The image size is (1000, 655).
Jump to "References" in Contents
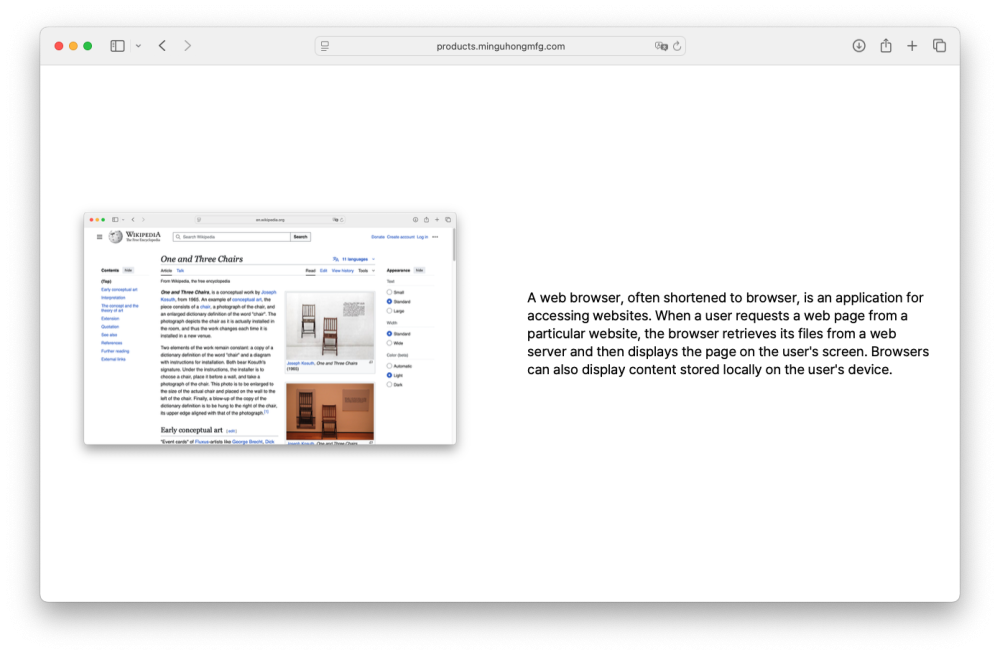pos(111,343)
